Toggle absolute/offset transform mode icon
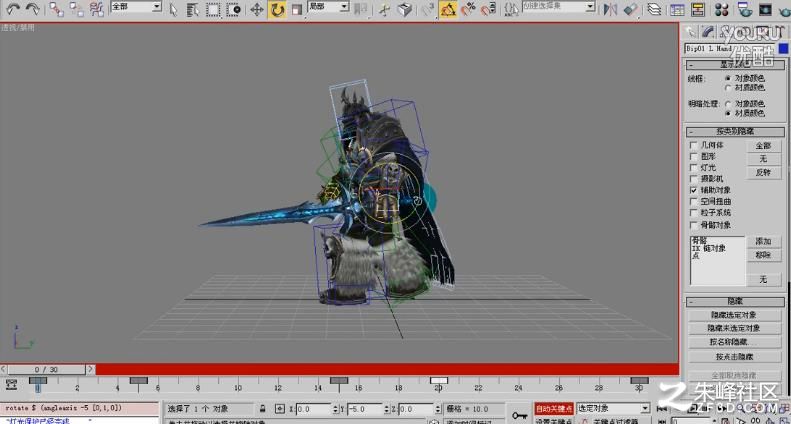The image size is (791, 424). (280, 408)
